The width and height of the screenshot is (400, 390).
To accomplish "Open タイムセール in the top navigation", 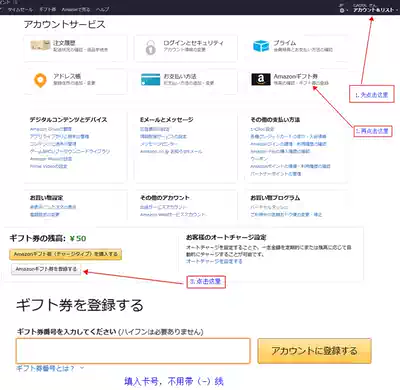I will pos(20,9).
